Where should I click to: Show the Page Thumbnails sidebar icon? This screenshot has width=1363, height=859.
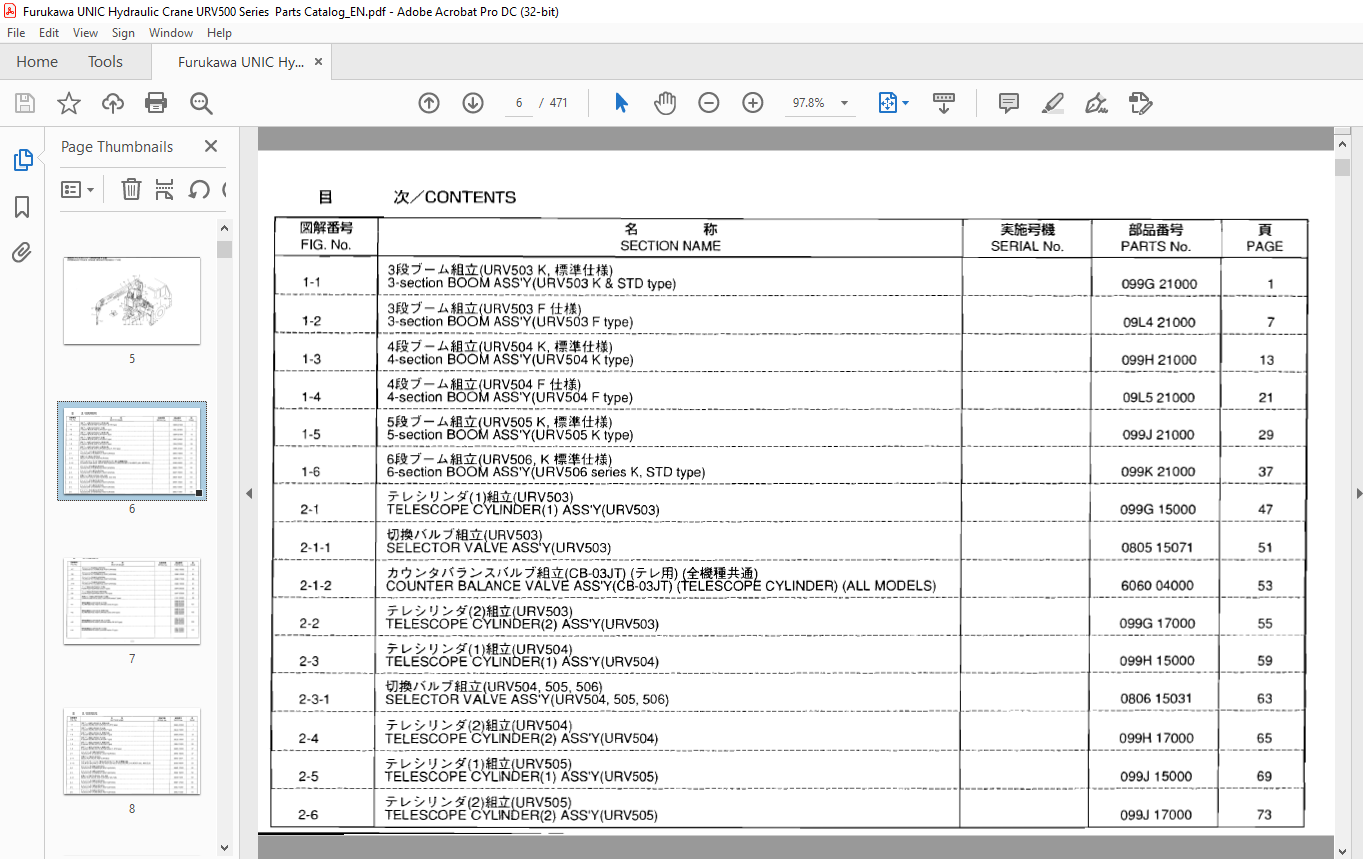tap(22, 160)
